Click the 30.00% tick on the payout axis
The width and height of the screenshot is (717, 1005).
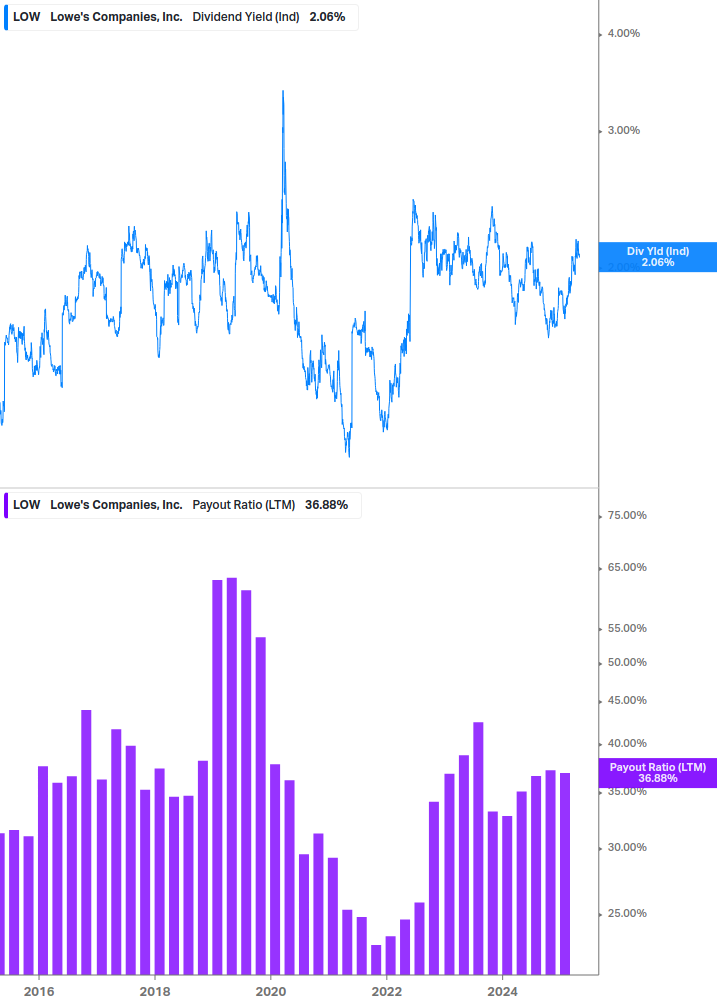[627, 847]
